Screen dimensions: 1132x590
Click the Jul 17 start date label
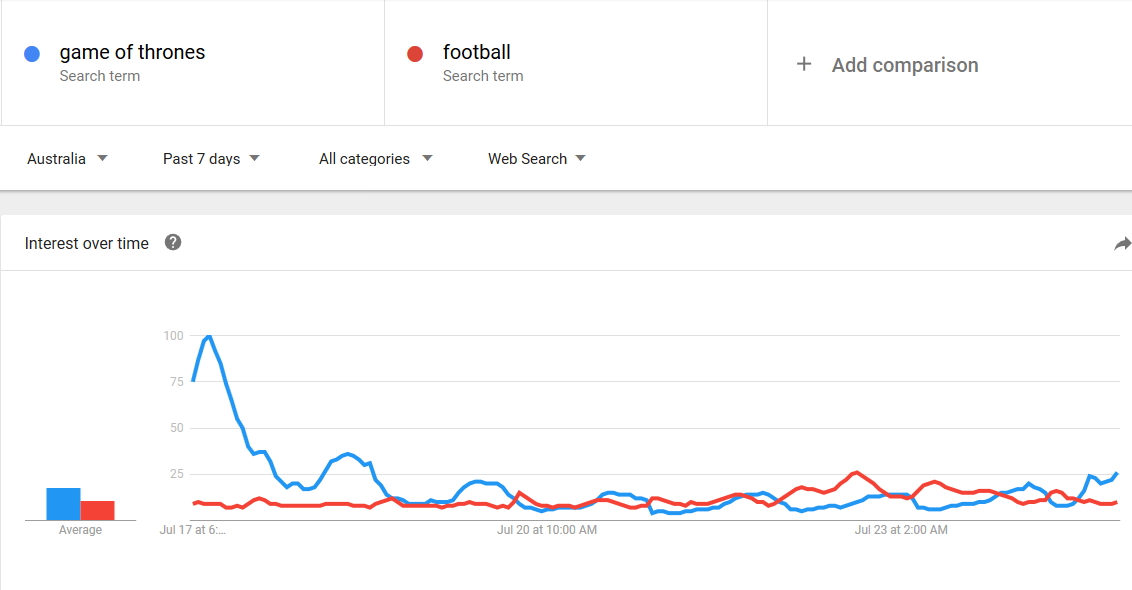click(x=193, y=530)
